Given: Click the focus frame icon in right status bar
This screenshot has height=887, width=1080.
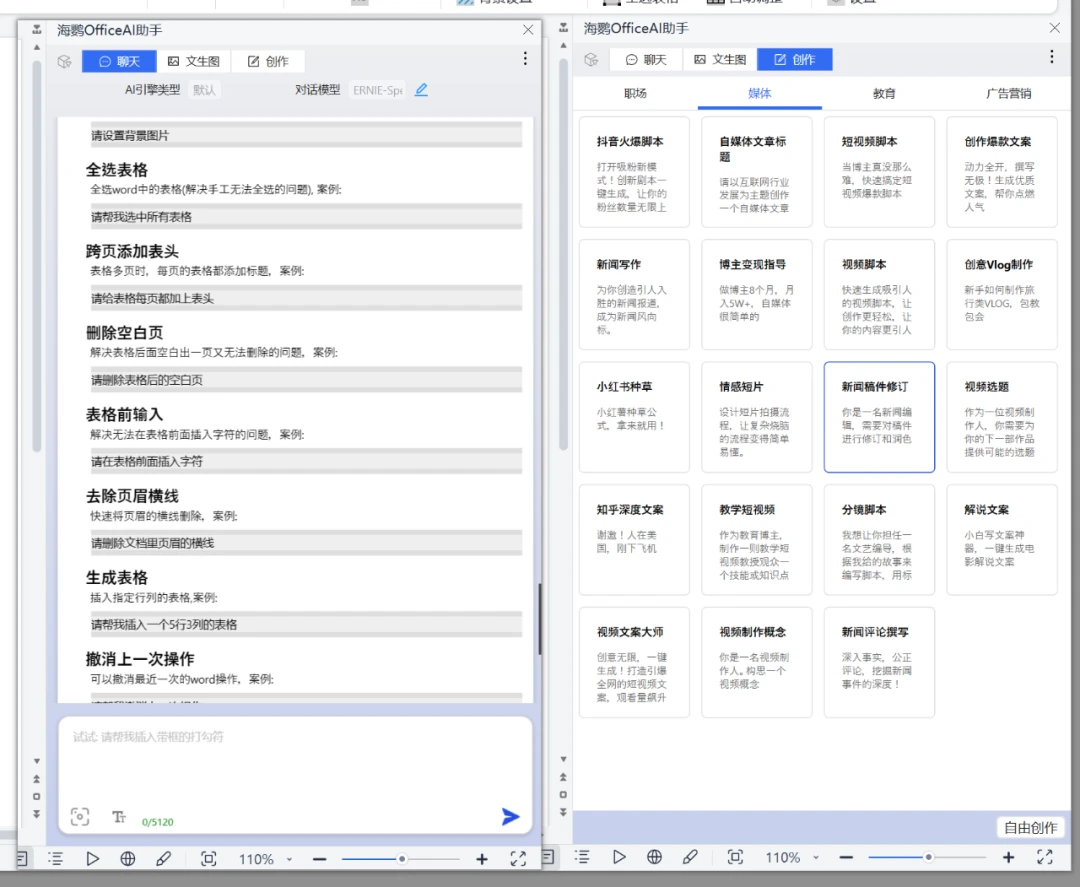Looking at the screenshot, I should click(x=735, y=857).
